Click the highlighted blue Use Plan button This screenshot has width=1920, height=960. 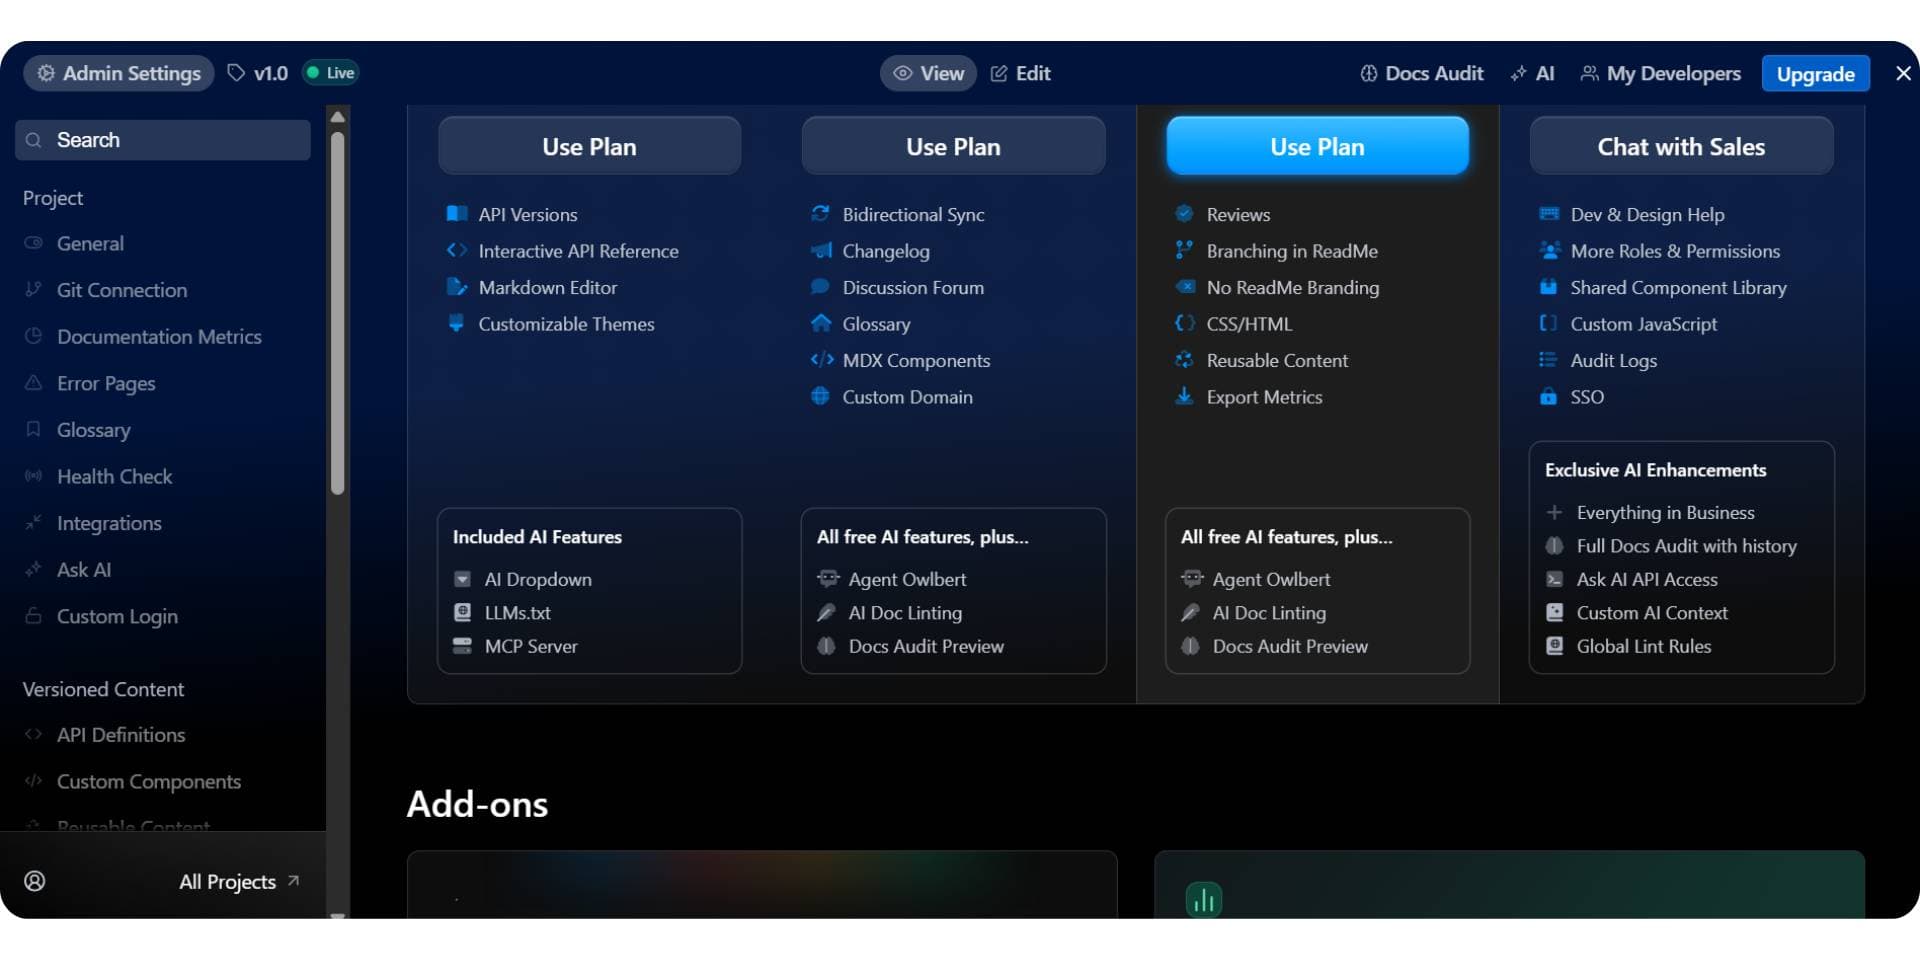pyautogui.click(x=1317, y=146)
